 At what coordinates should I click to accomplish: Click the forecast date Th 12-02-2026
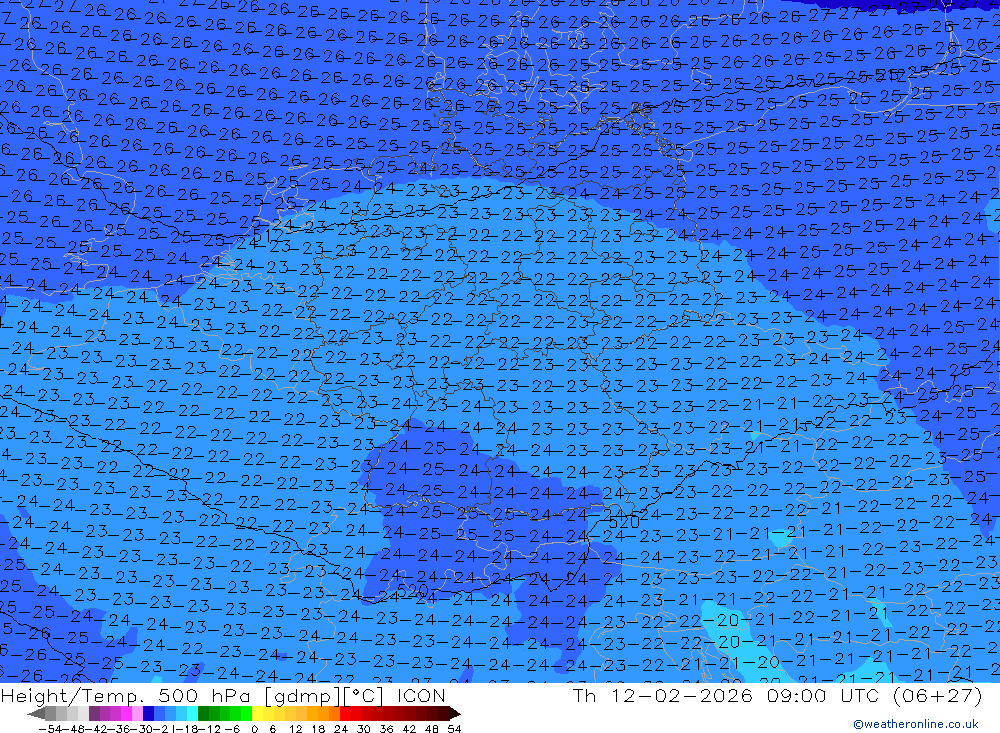pyautogui.click(x=663, y=695)
